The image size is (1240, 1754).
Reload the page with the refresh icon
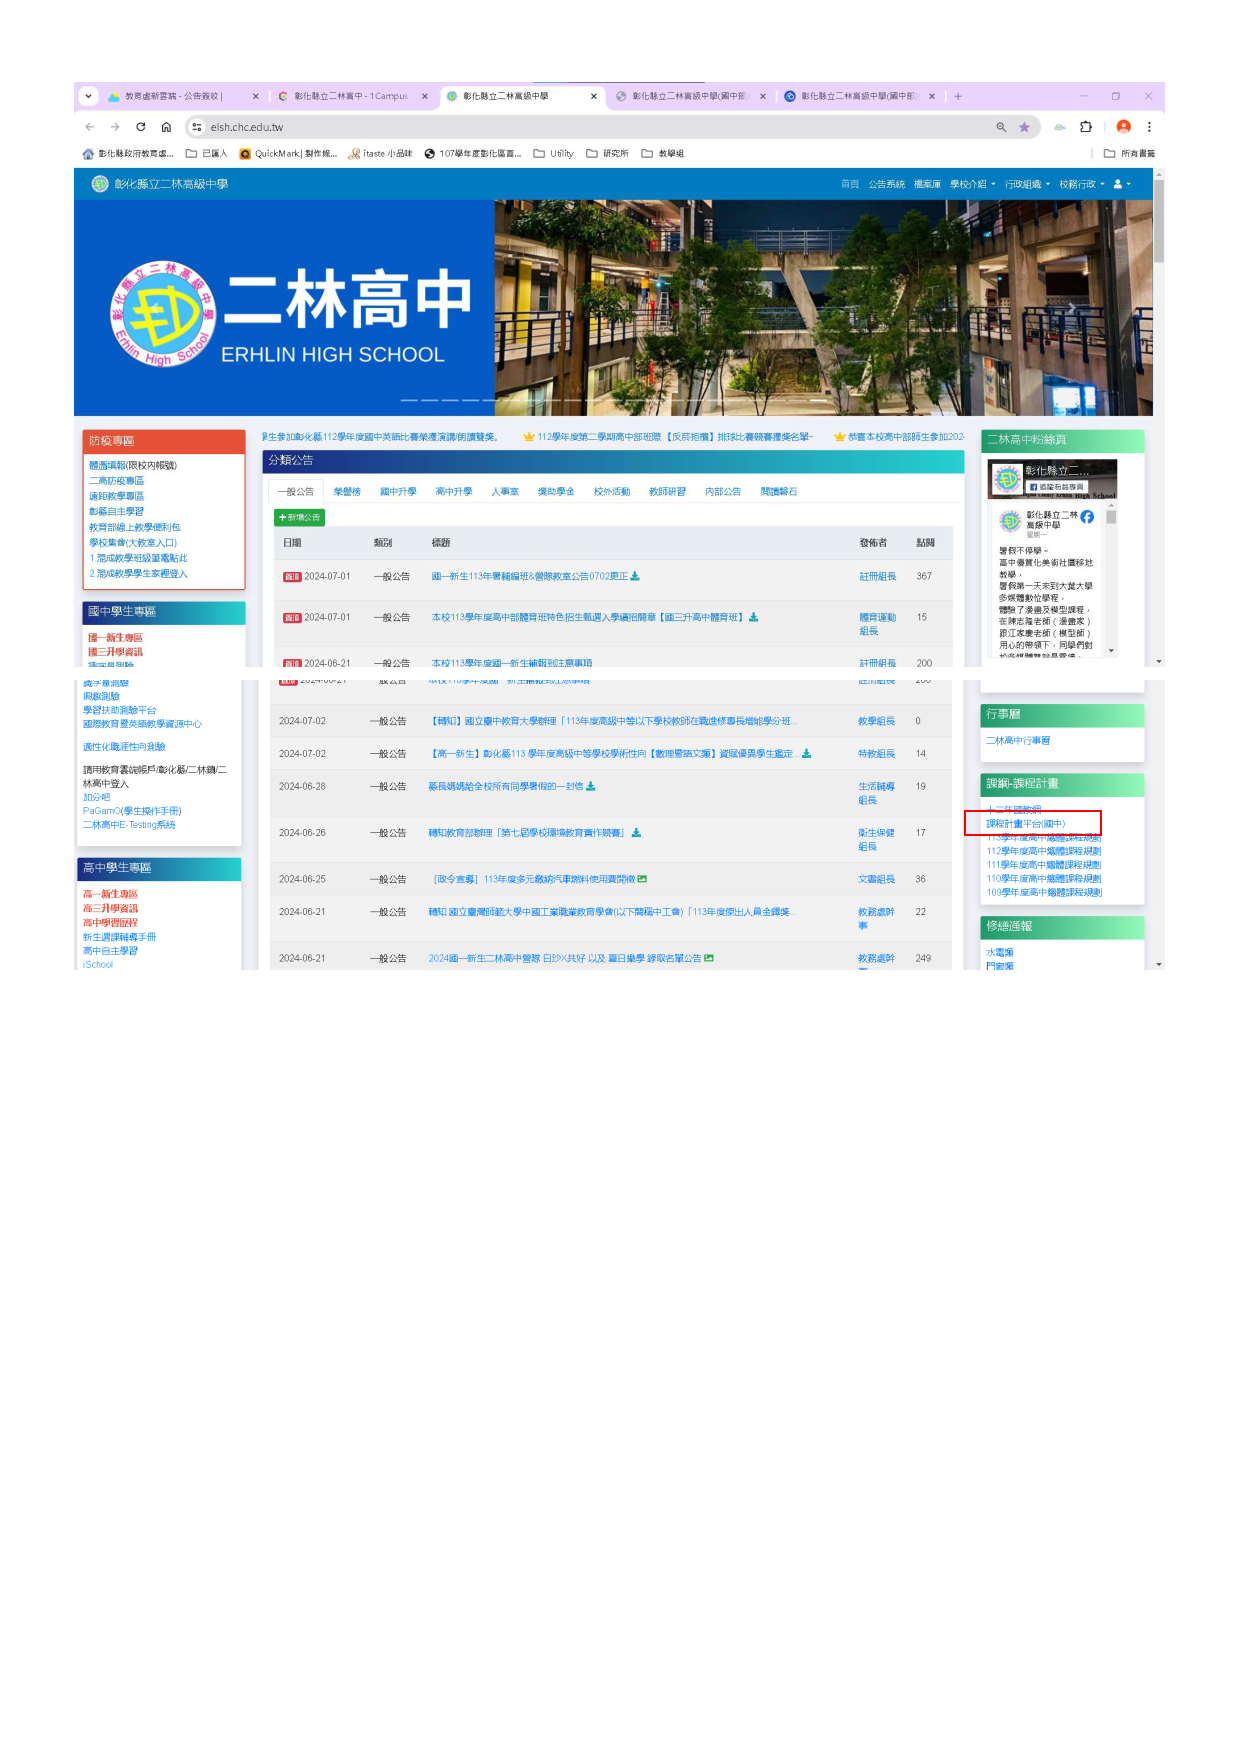[141, 127]
